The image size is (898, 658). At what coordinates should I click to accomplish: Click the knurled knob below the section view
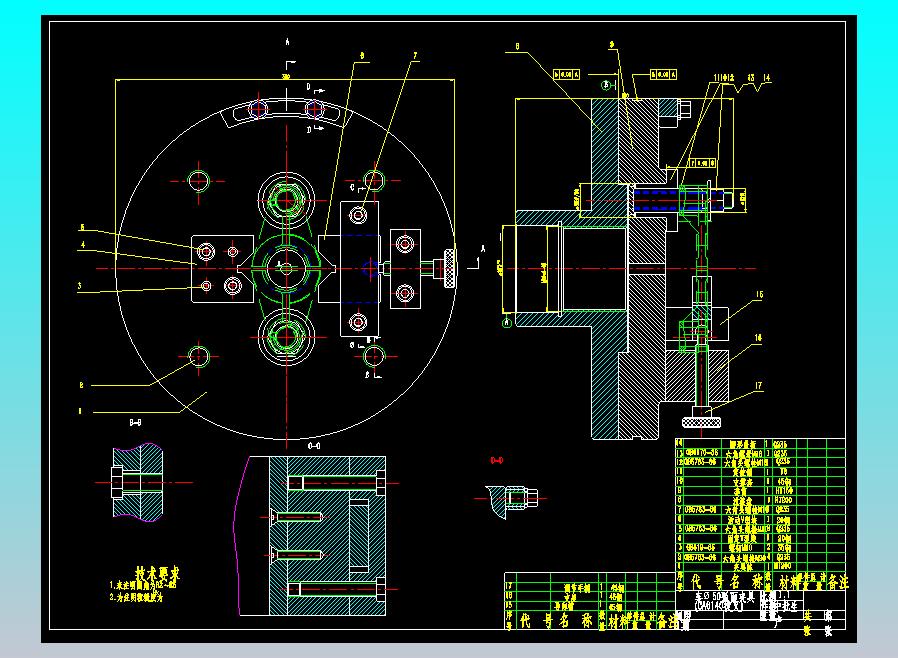point(701,422)
